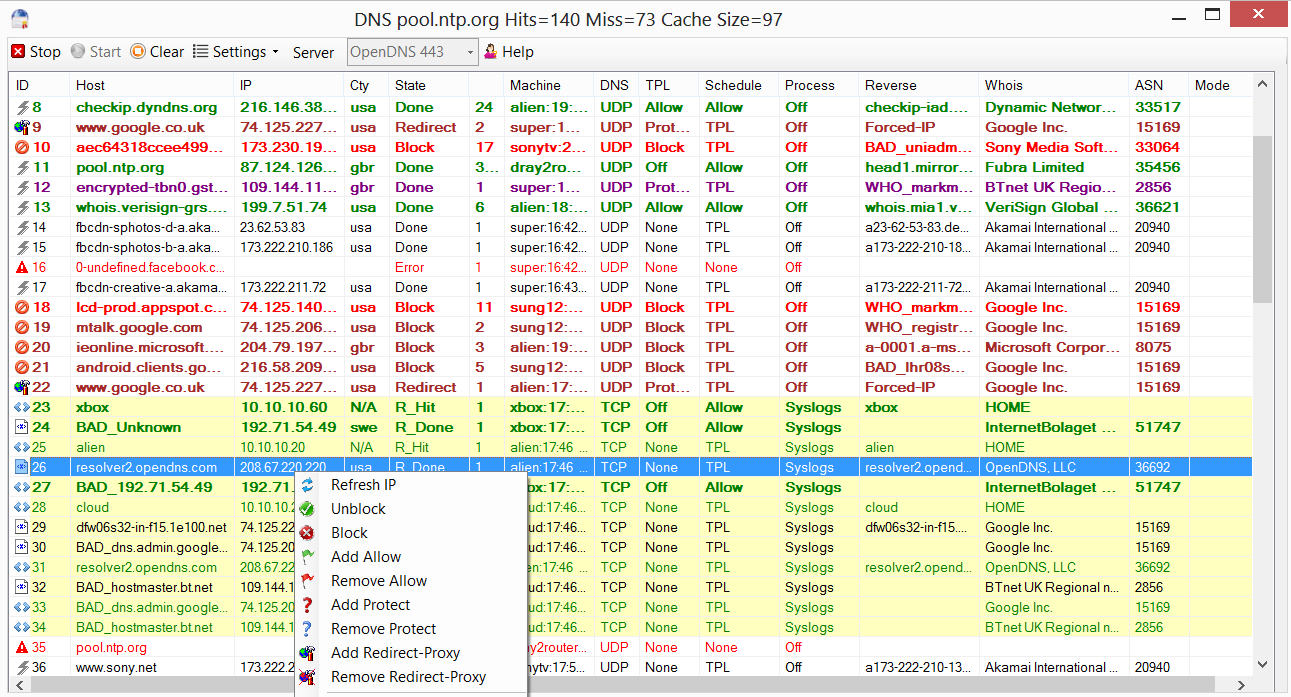
Task: Click the blocked icon on row 10
Action: coord(22,147)
